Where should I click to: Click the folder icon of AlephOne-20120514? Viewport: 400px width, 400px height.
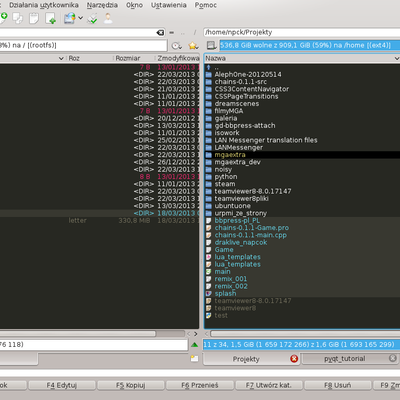(x=209, y=74)
